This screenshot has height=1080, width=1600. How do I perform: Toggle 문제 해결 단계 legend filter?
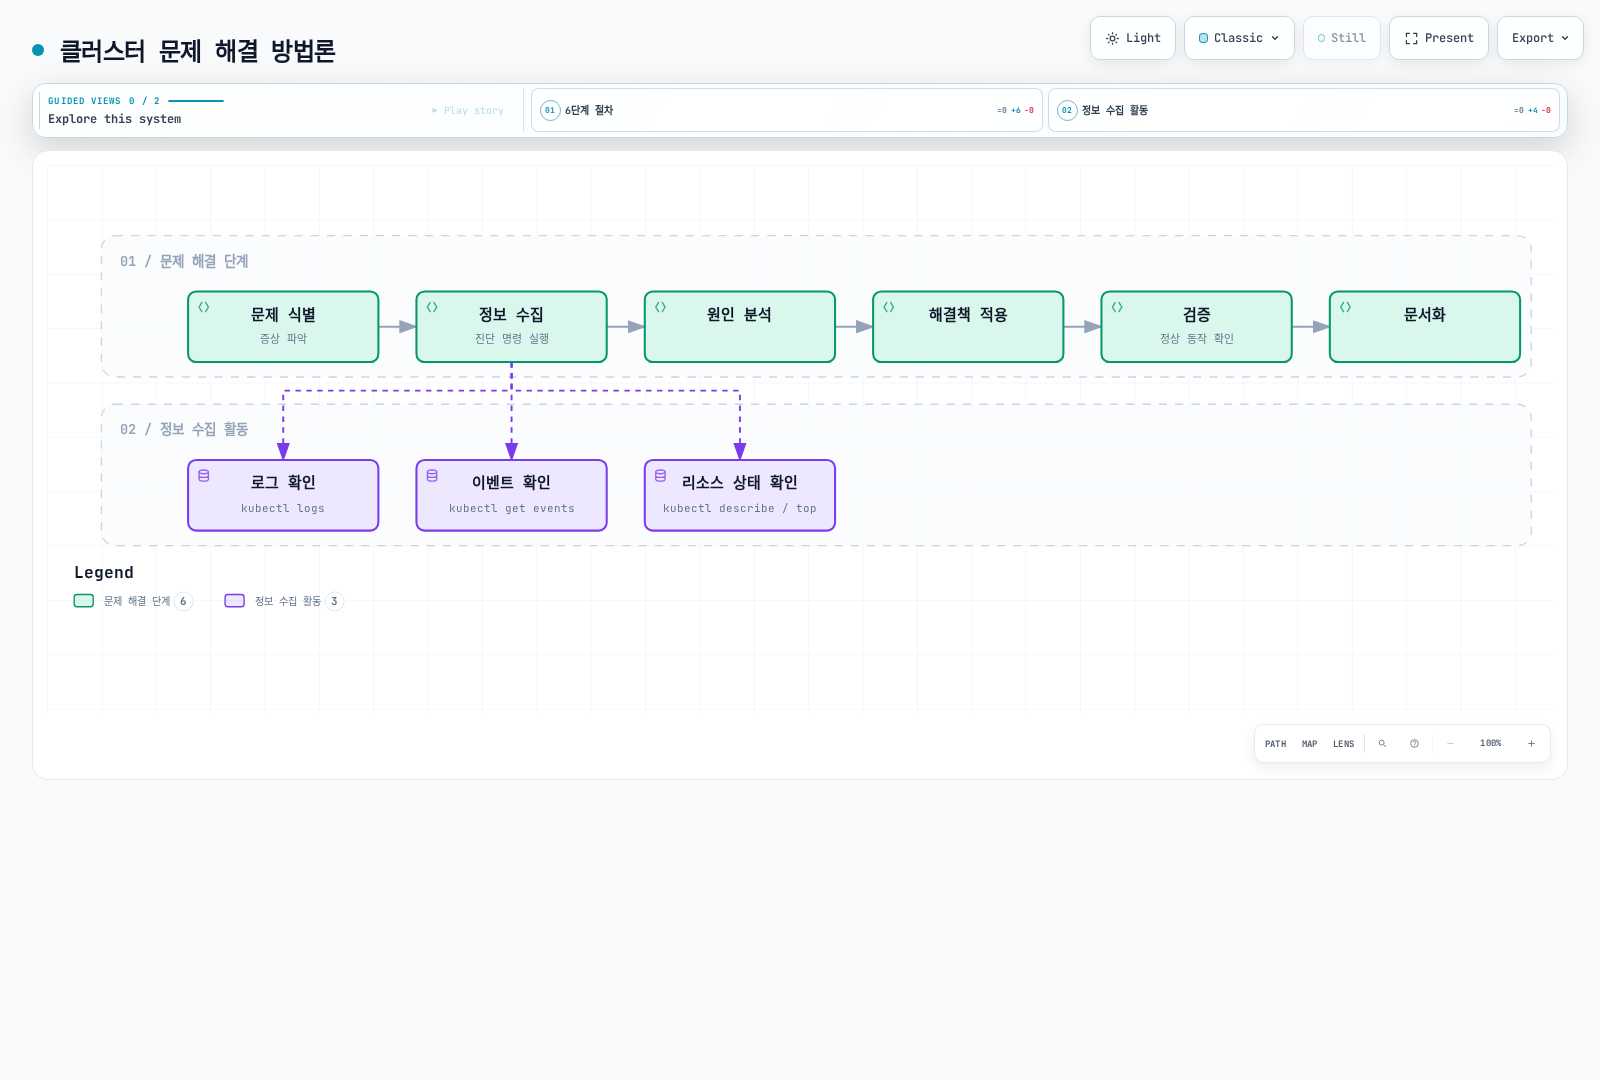(133, 601)
